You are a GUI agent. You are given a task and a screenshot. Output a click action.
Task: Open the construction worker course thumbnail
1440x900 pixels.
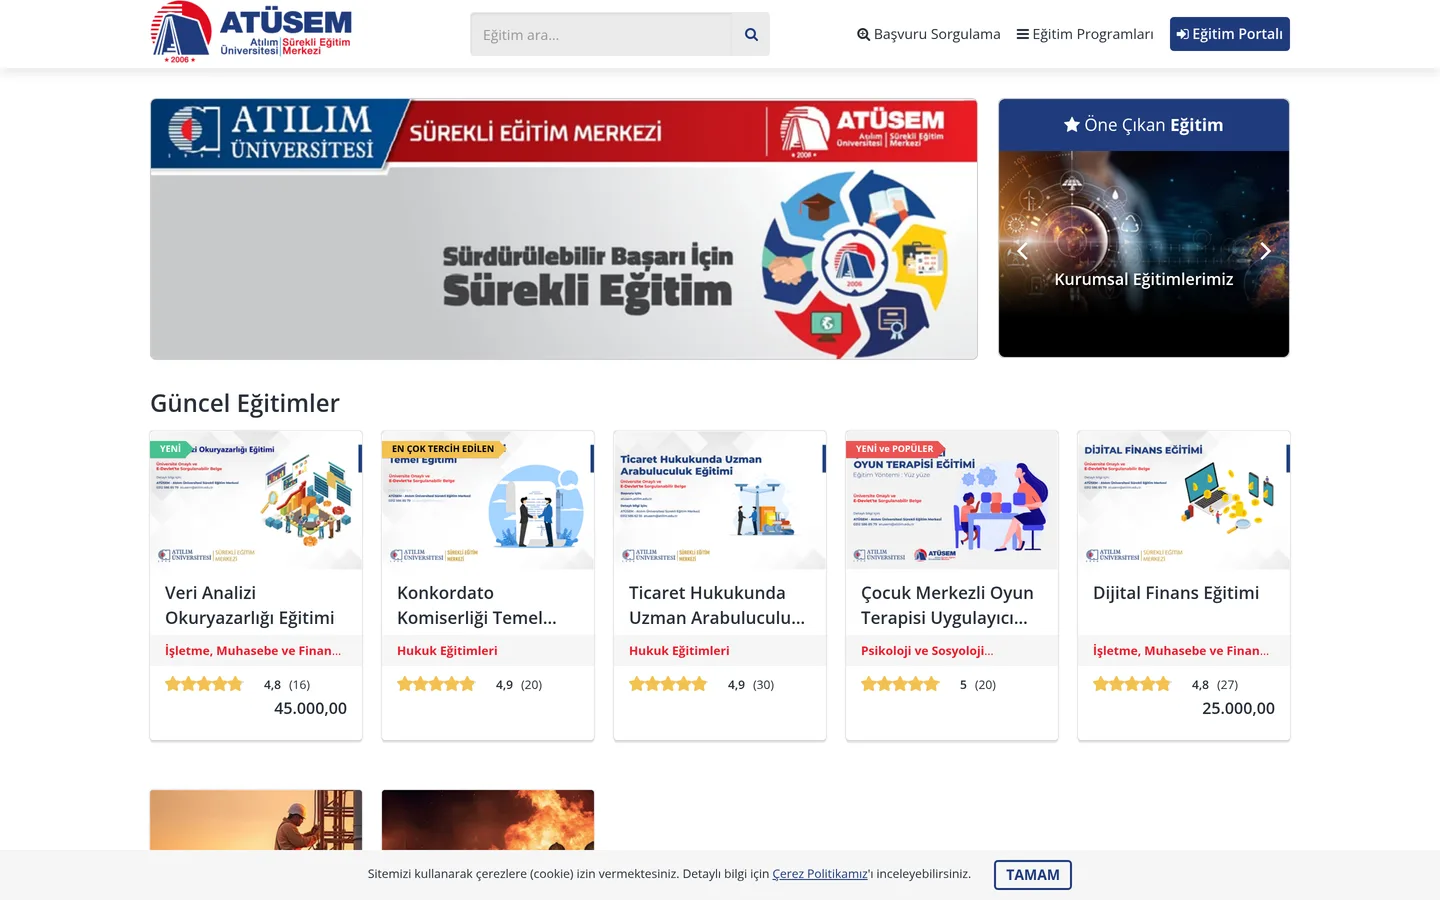[x=256, y=820]
